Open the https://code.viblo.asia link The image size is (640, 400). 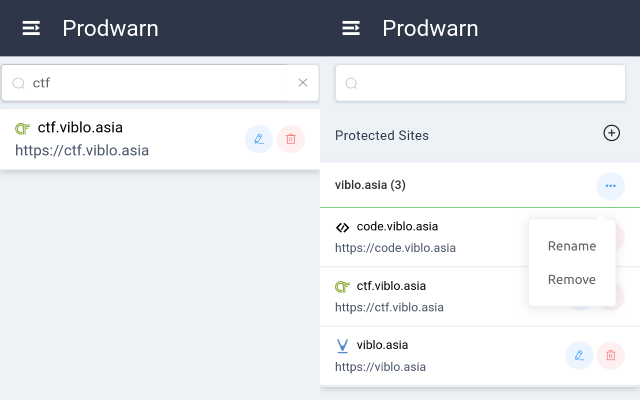395,247
